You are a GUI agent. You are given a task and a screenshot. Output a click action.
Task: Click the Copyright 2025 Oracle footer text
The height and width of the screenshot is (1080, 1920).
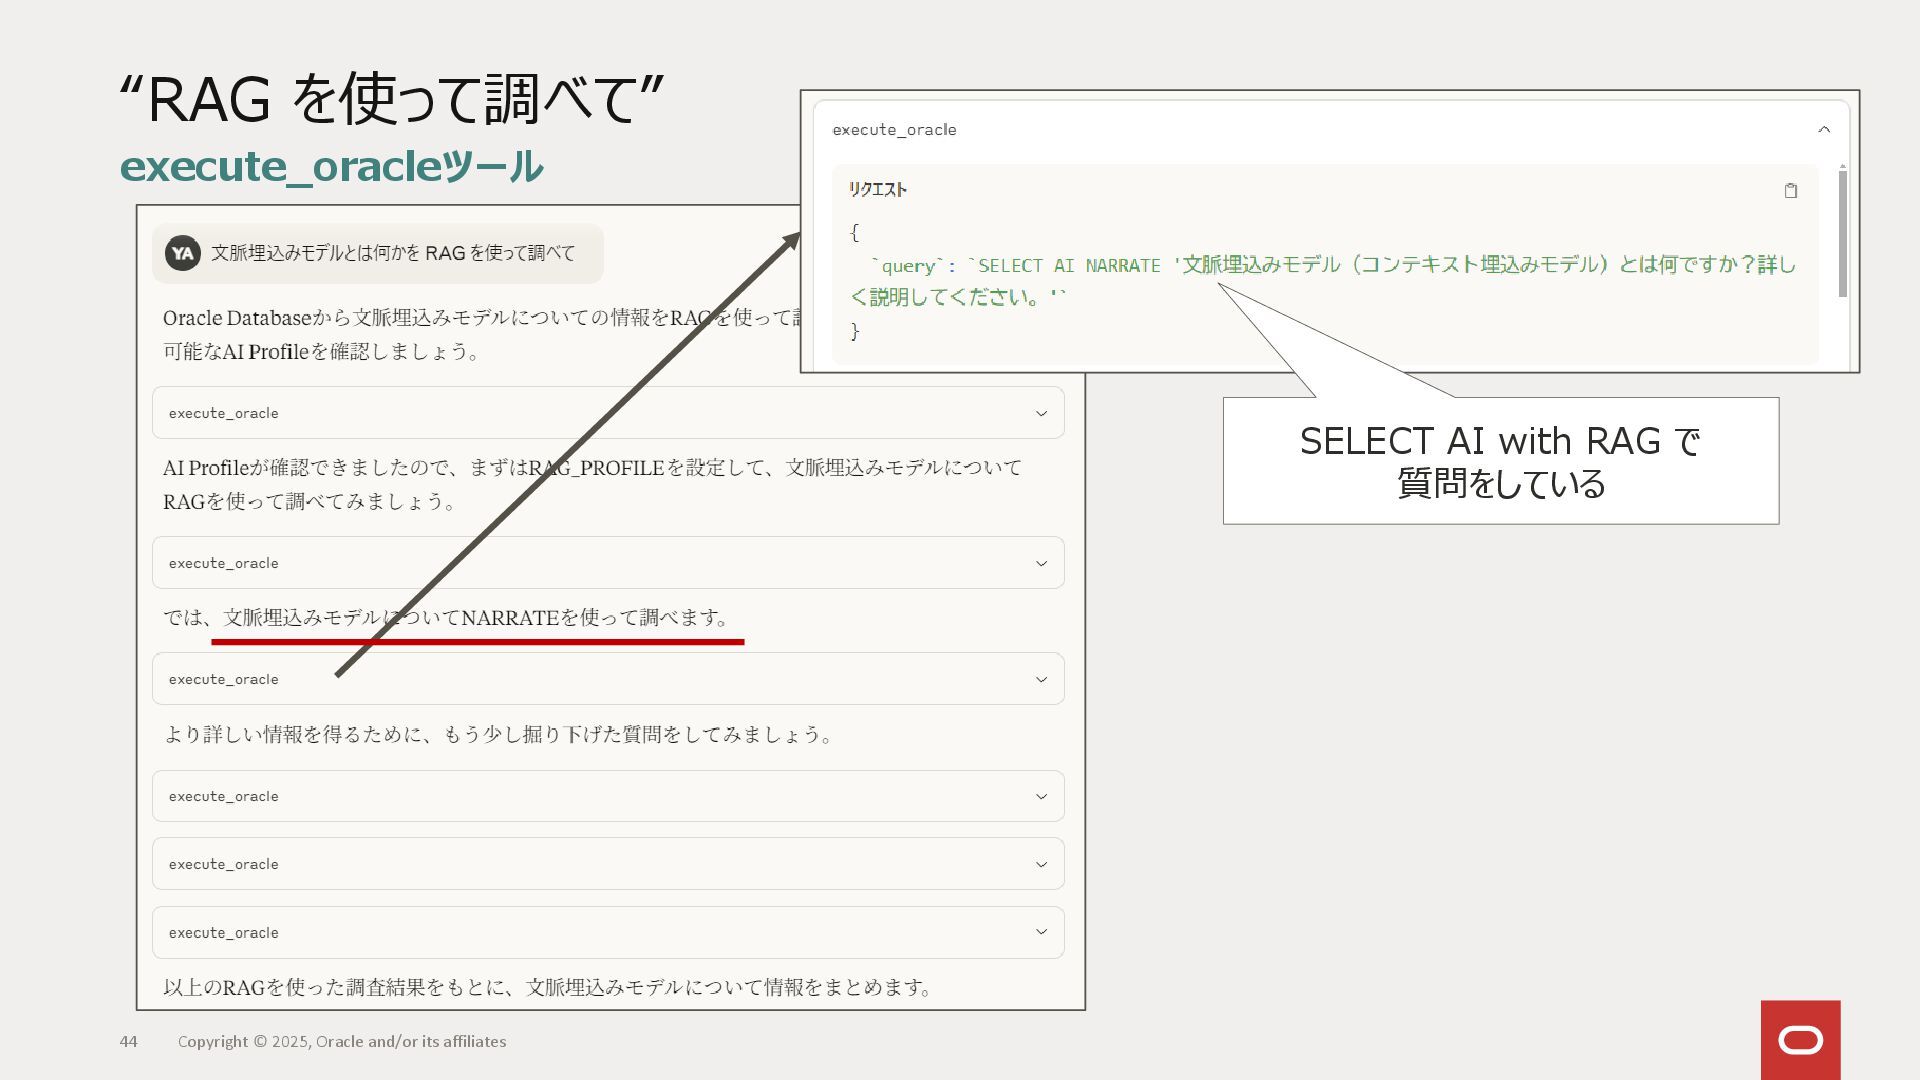coord(342,1042)
